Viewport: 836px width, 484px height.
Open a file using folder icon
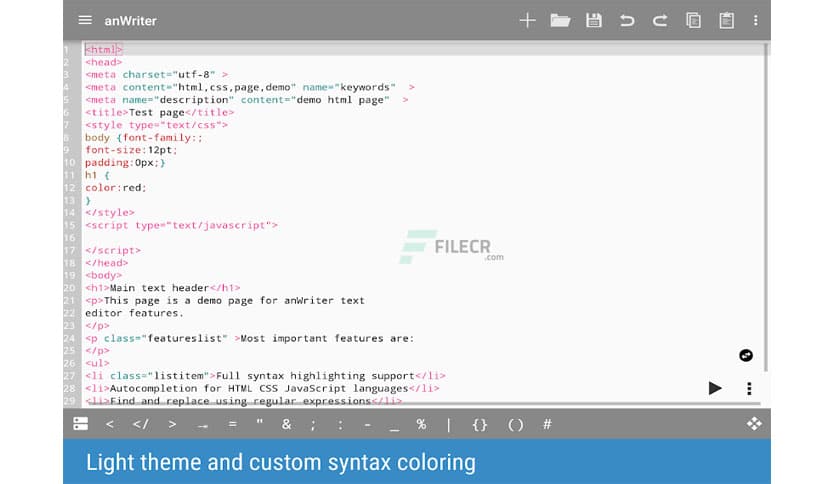coord(560,20)
